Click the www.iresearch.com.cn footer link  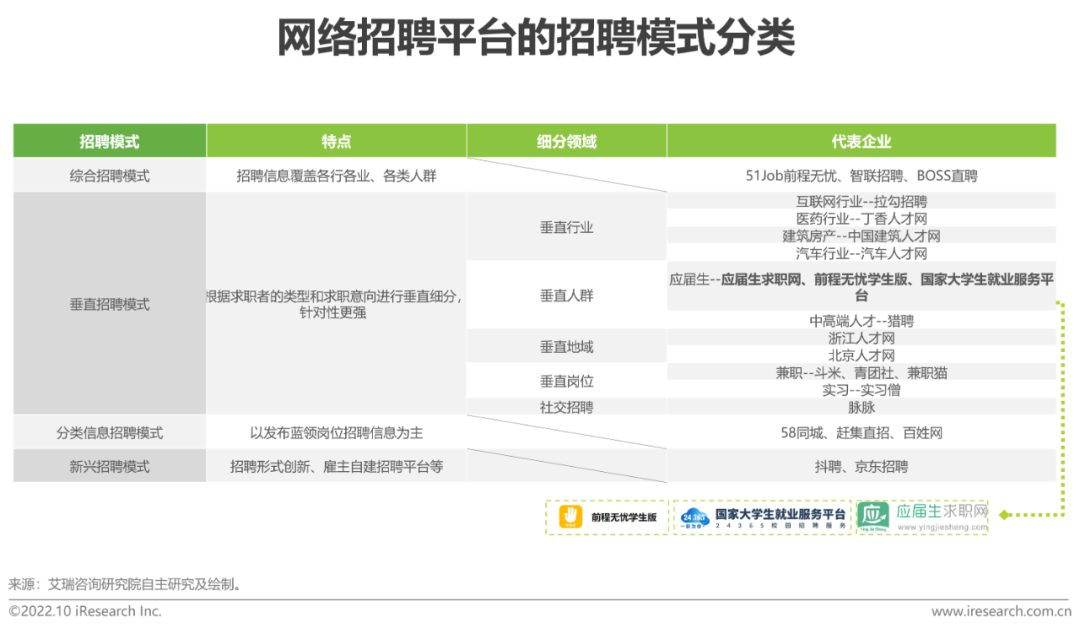click(1001, 611)
